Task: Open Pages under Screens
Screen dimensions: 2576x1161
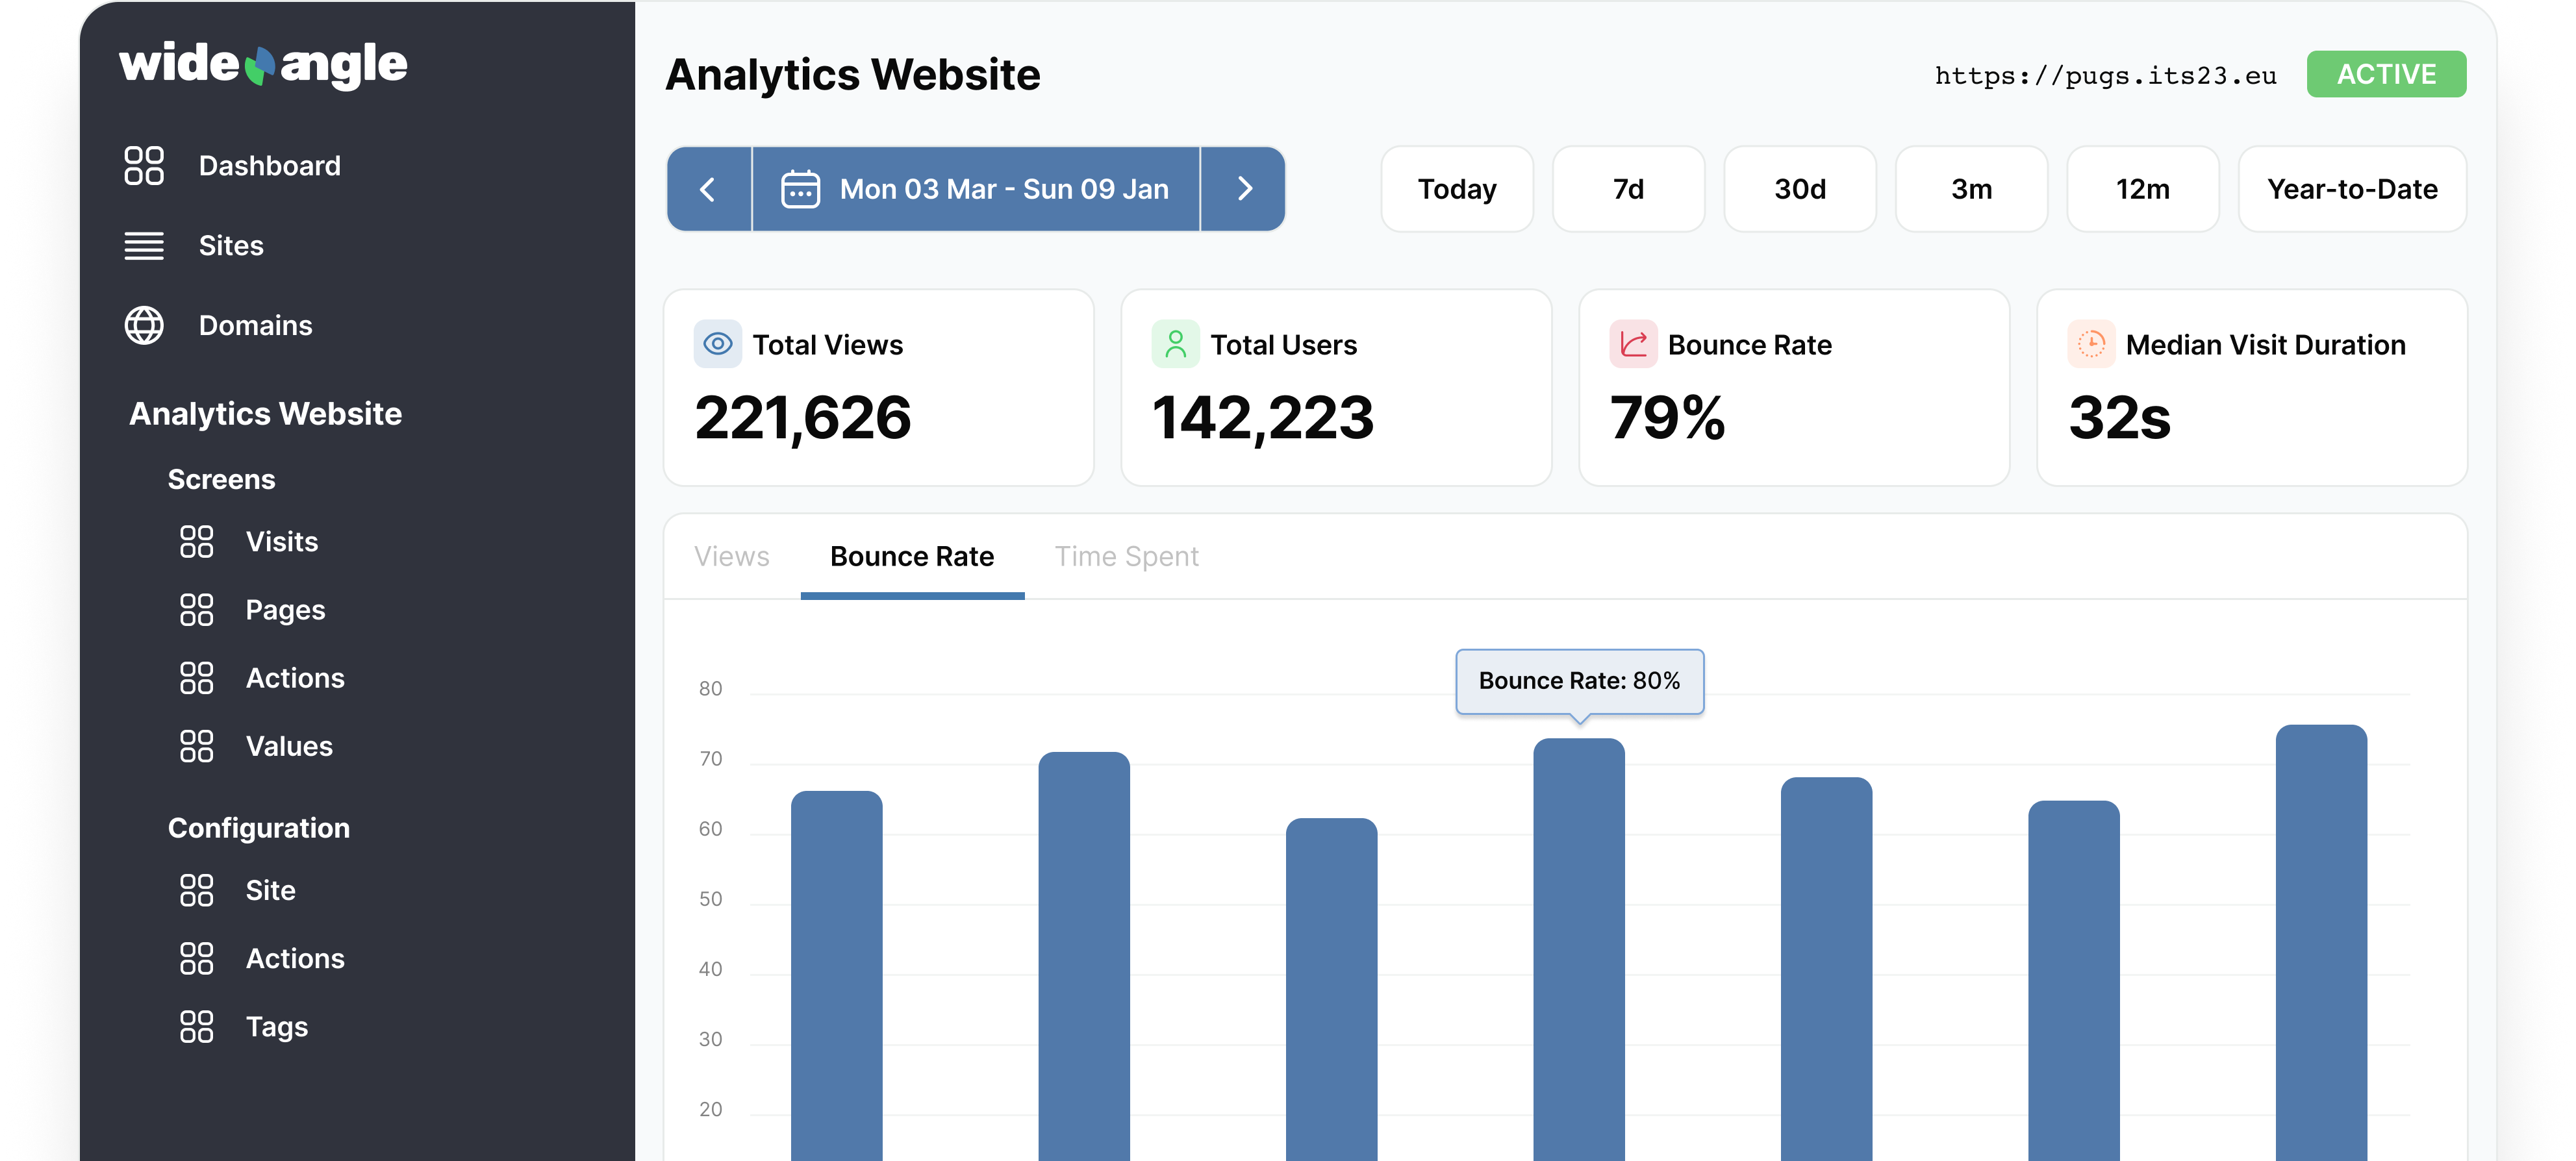Action: (285, 610)
